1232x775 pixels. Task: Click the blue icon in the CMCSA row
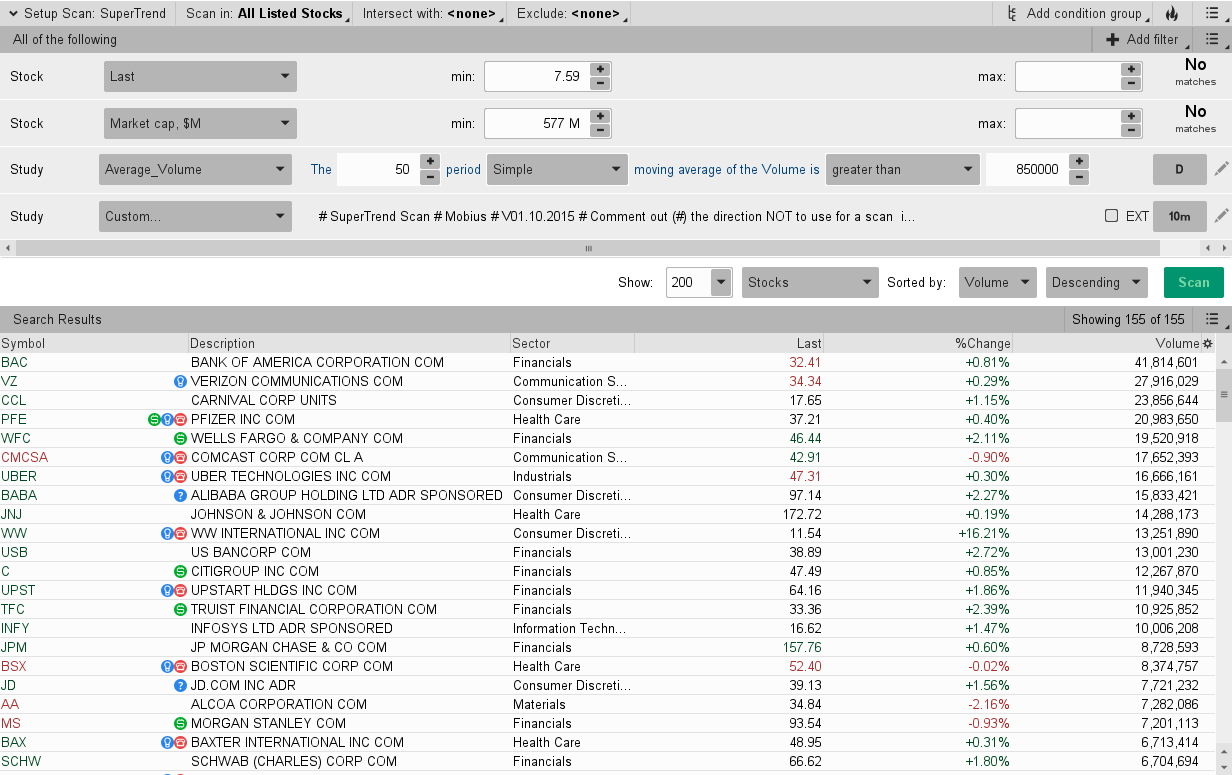pos(168,457)
